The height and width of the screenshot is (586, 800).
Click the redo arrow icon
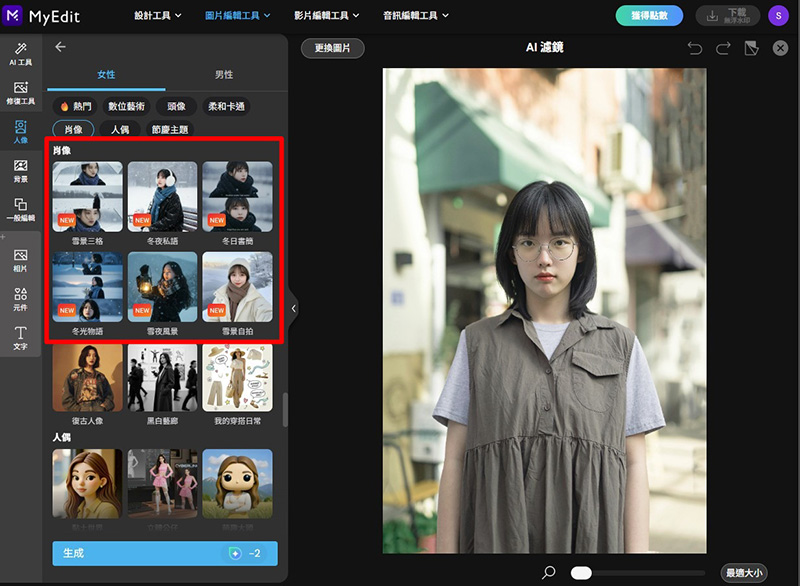pos(723,48)
